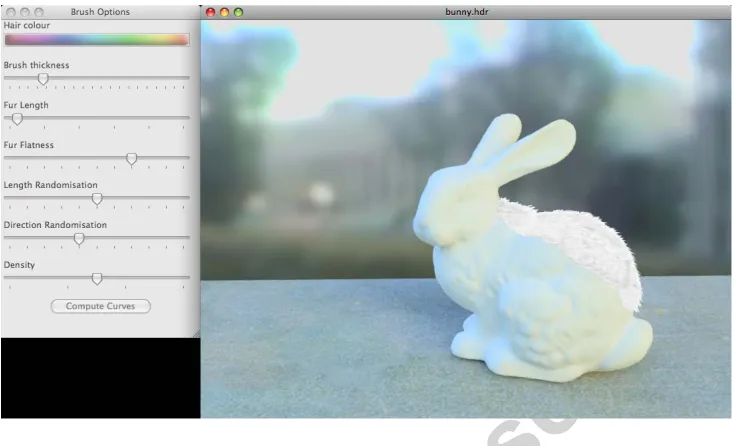Click the Brush Options grey close button
The width and height of the screenshot is (734, 446).
pos(11,12)
